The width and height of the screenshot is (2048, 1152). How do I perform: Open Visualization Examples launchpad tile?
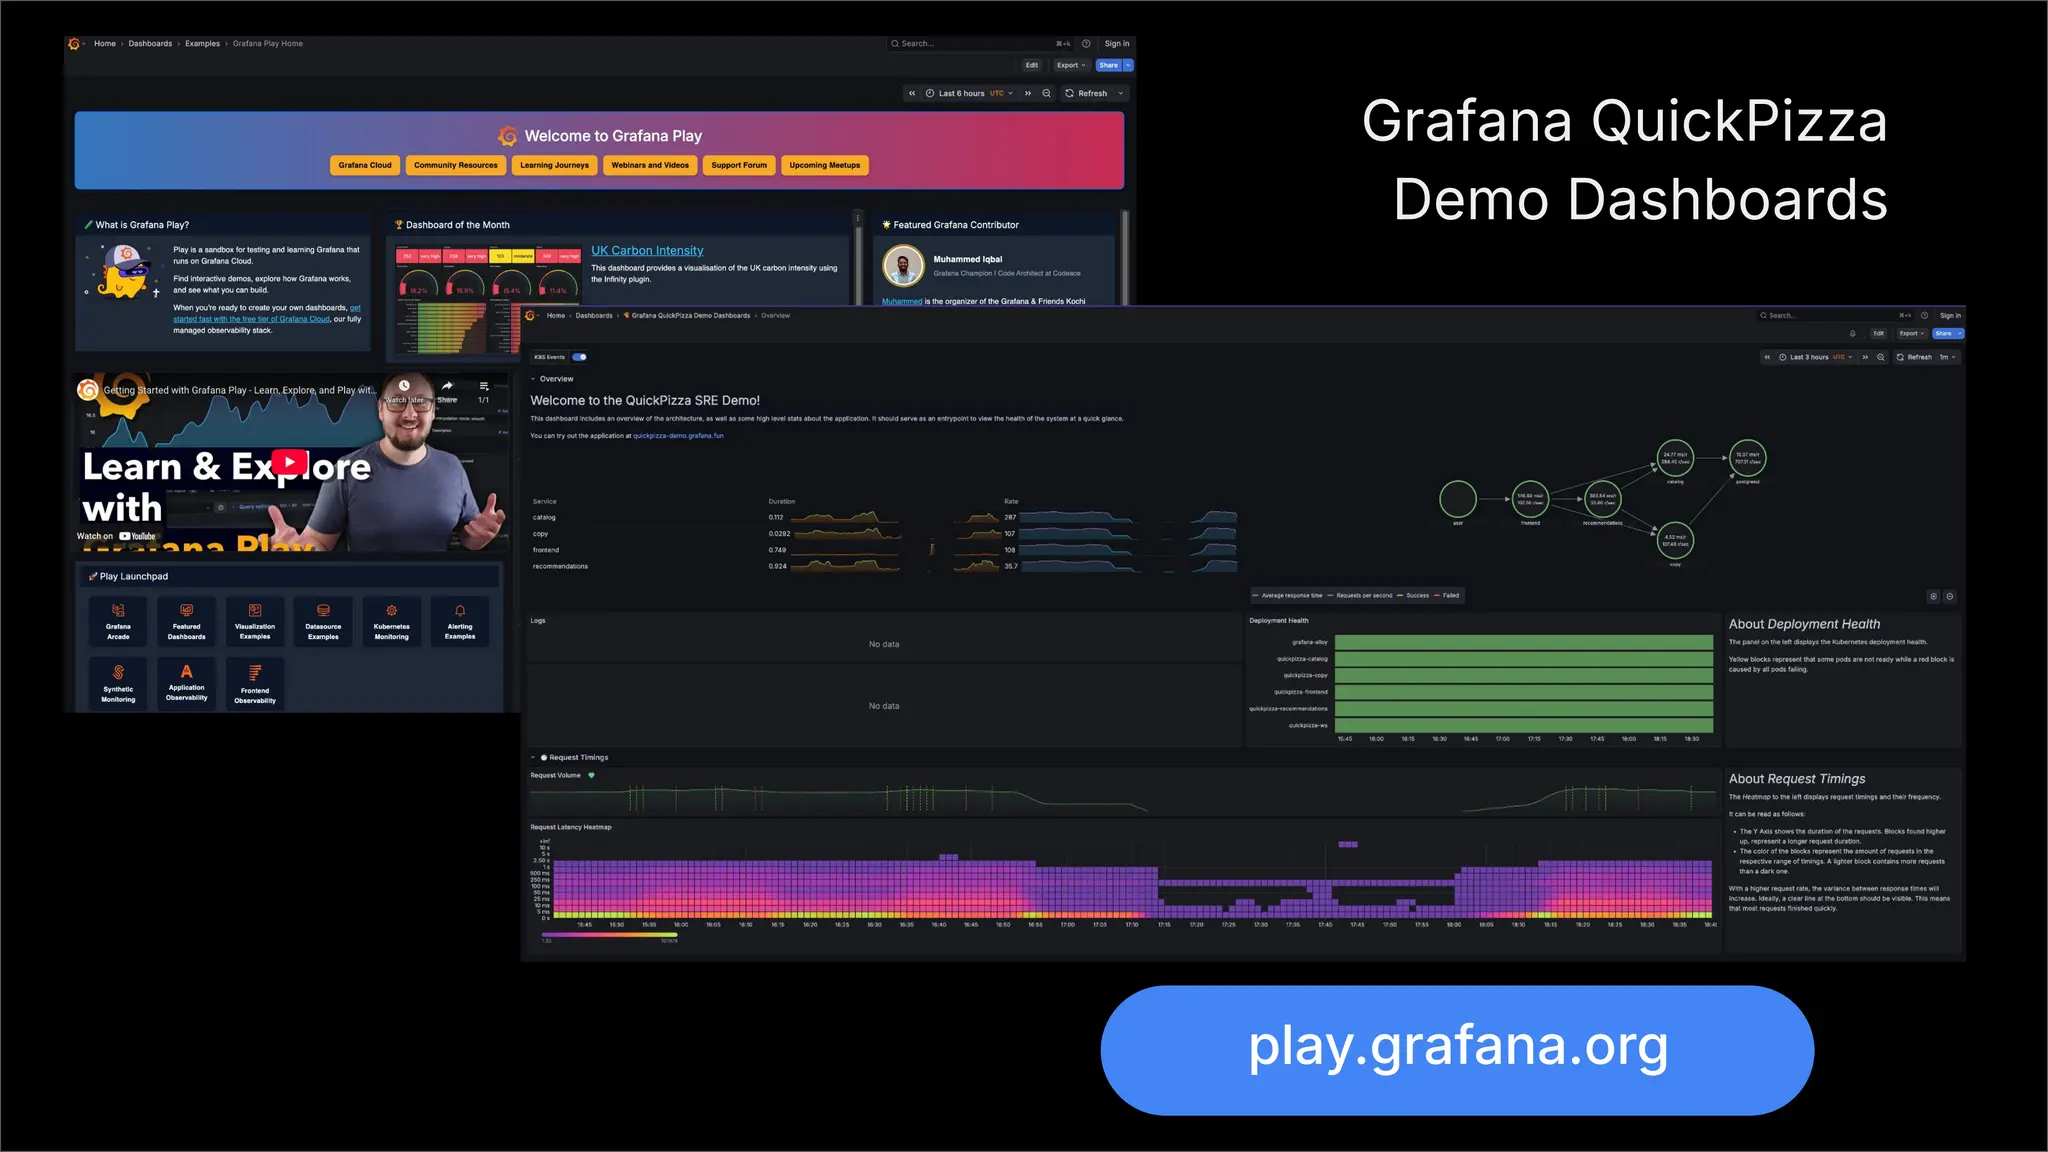click(x=255, y=621)
